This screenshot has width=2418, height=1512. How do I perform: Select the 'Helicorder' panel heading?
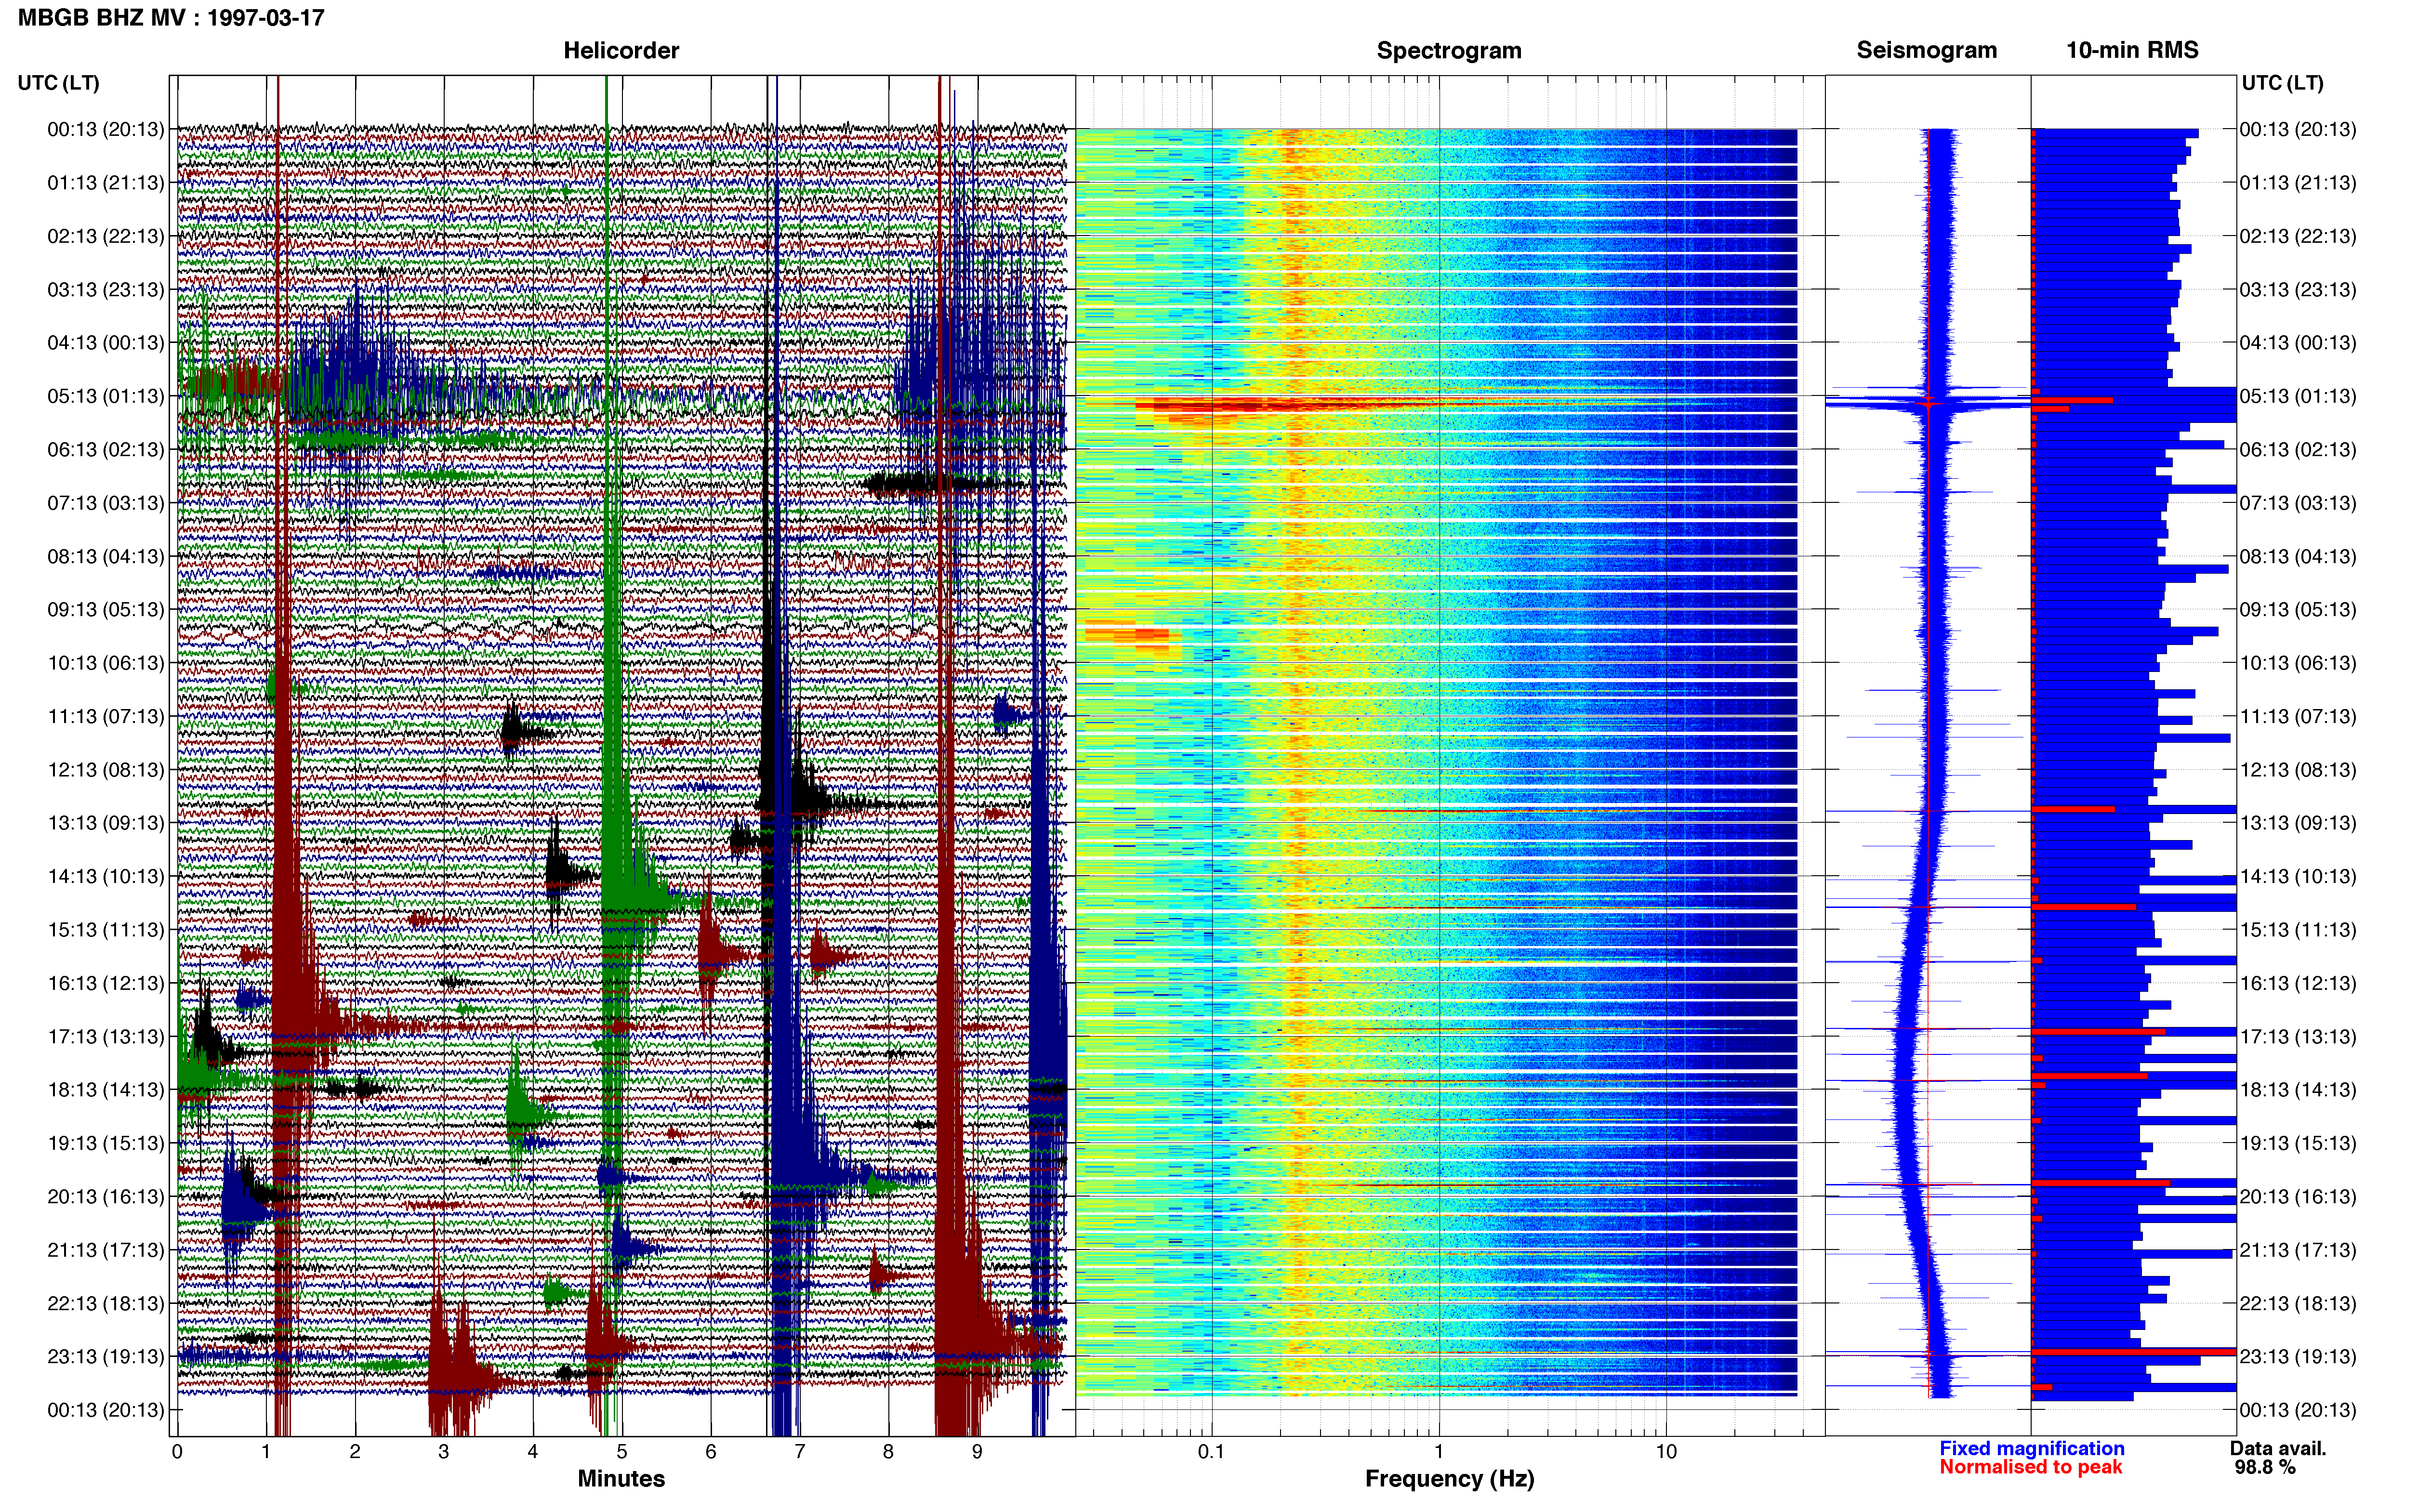(621, 50)
